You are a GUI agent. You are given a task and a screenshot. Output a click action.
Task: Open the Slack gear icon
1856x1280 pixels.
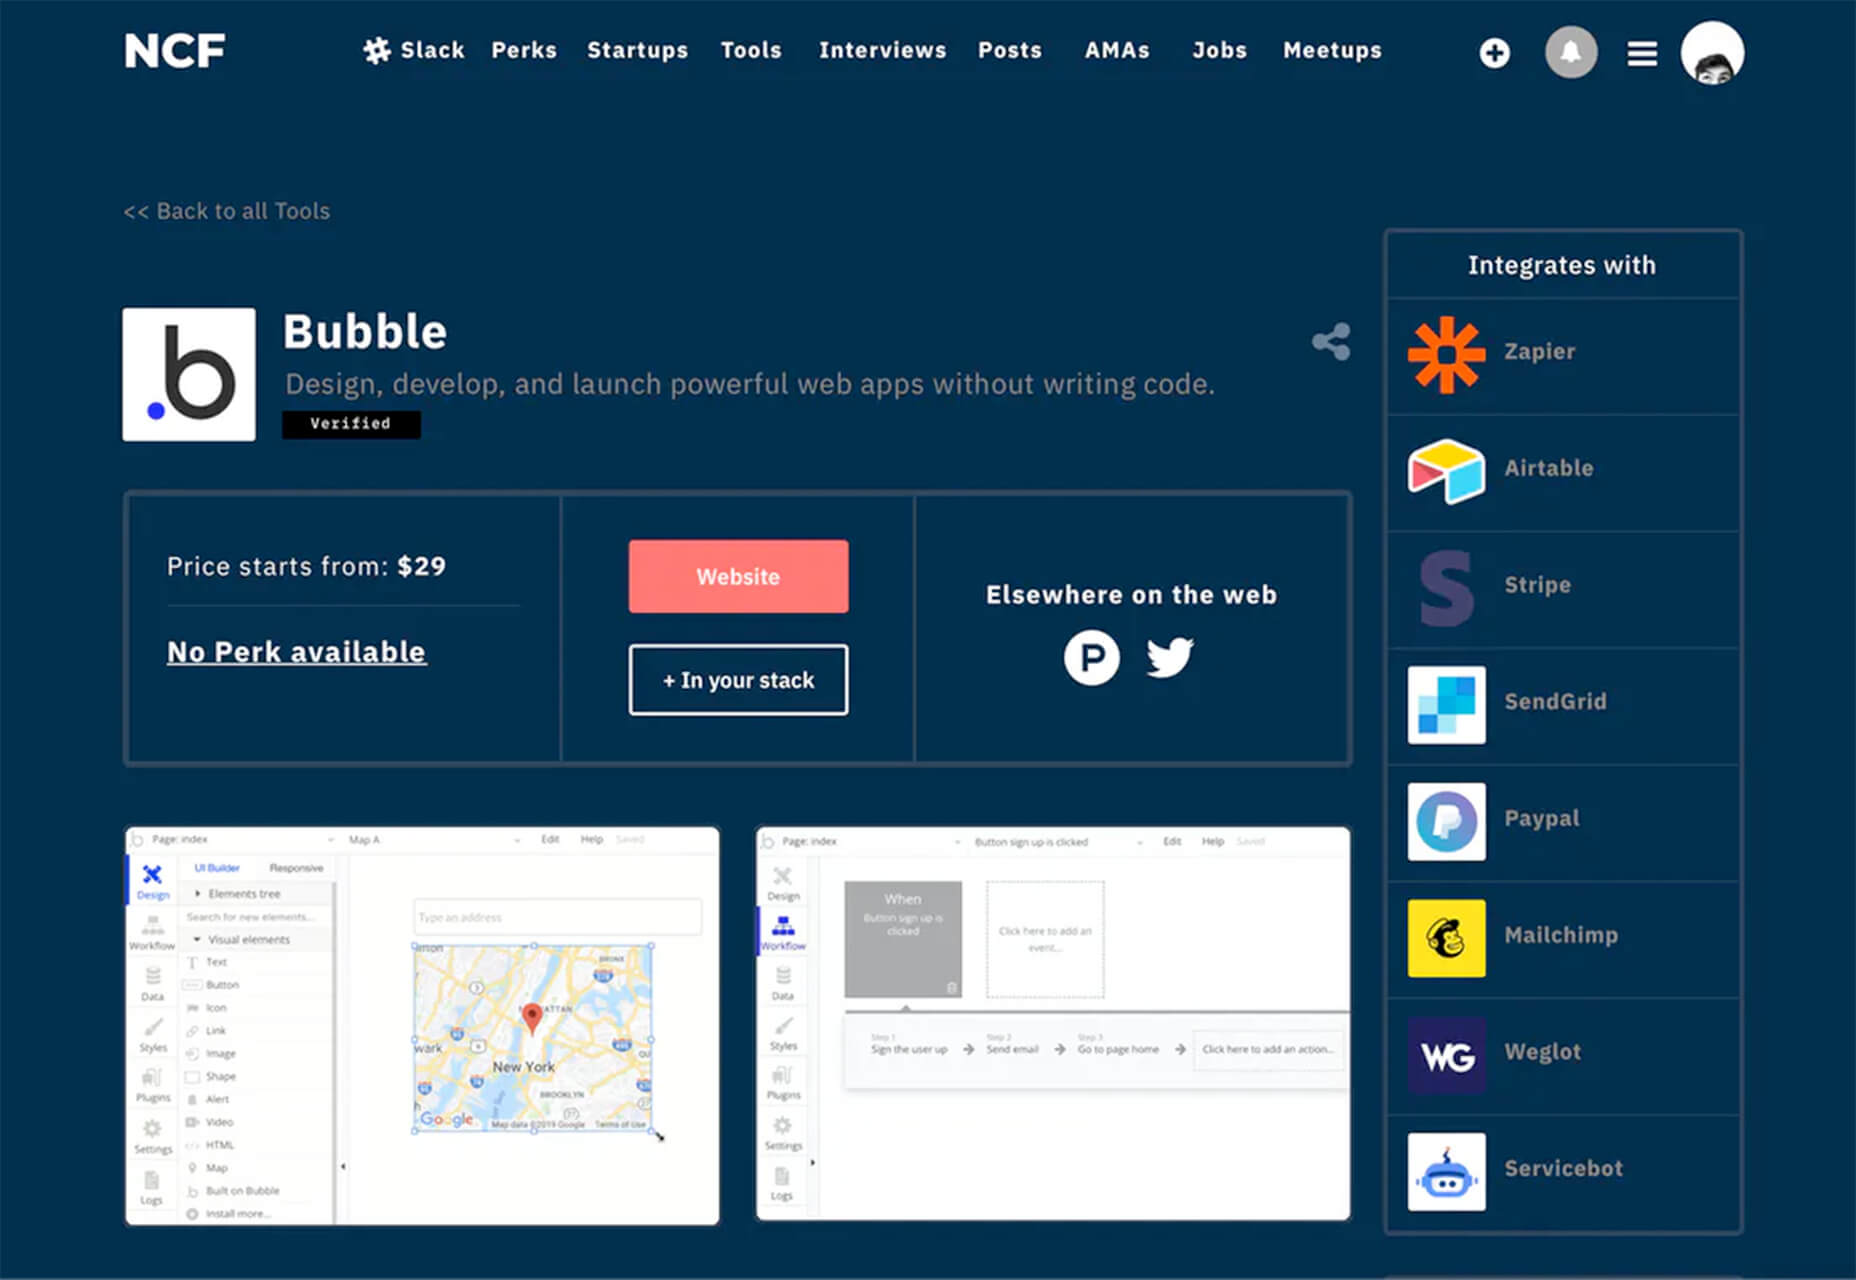click(x=377, y=51)
